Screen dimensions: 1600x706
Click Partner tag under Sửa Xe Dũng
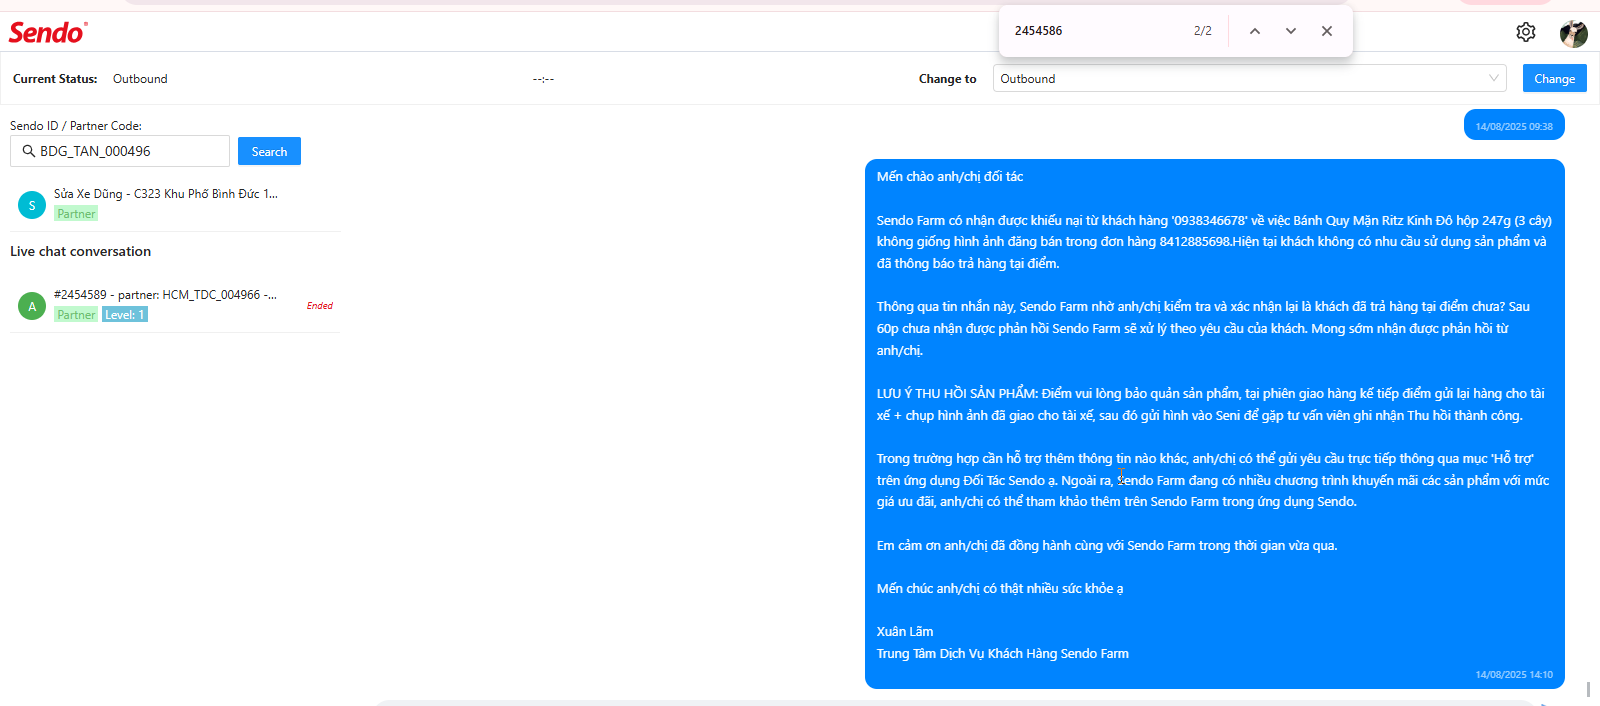[x=76, y=214]
